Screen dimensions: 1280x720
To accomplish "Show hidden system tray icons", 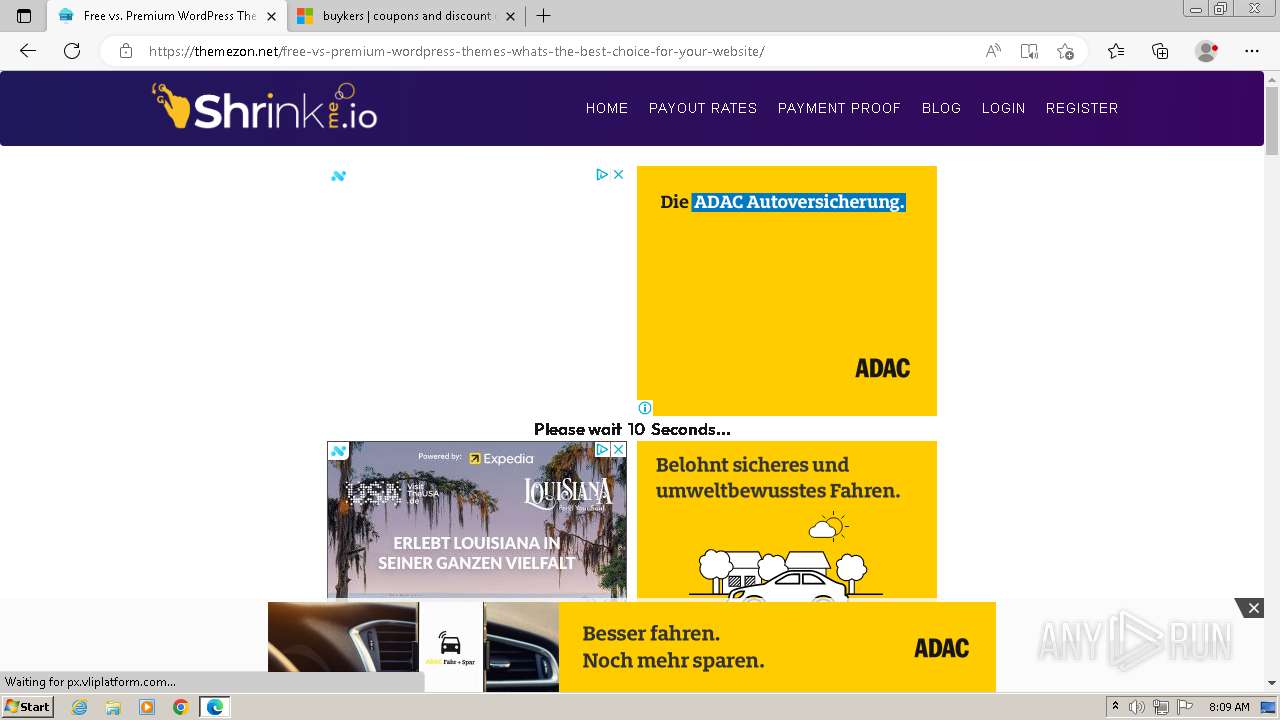I will pos(1115,707).
